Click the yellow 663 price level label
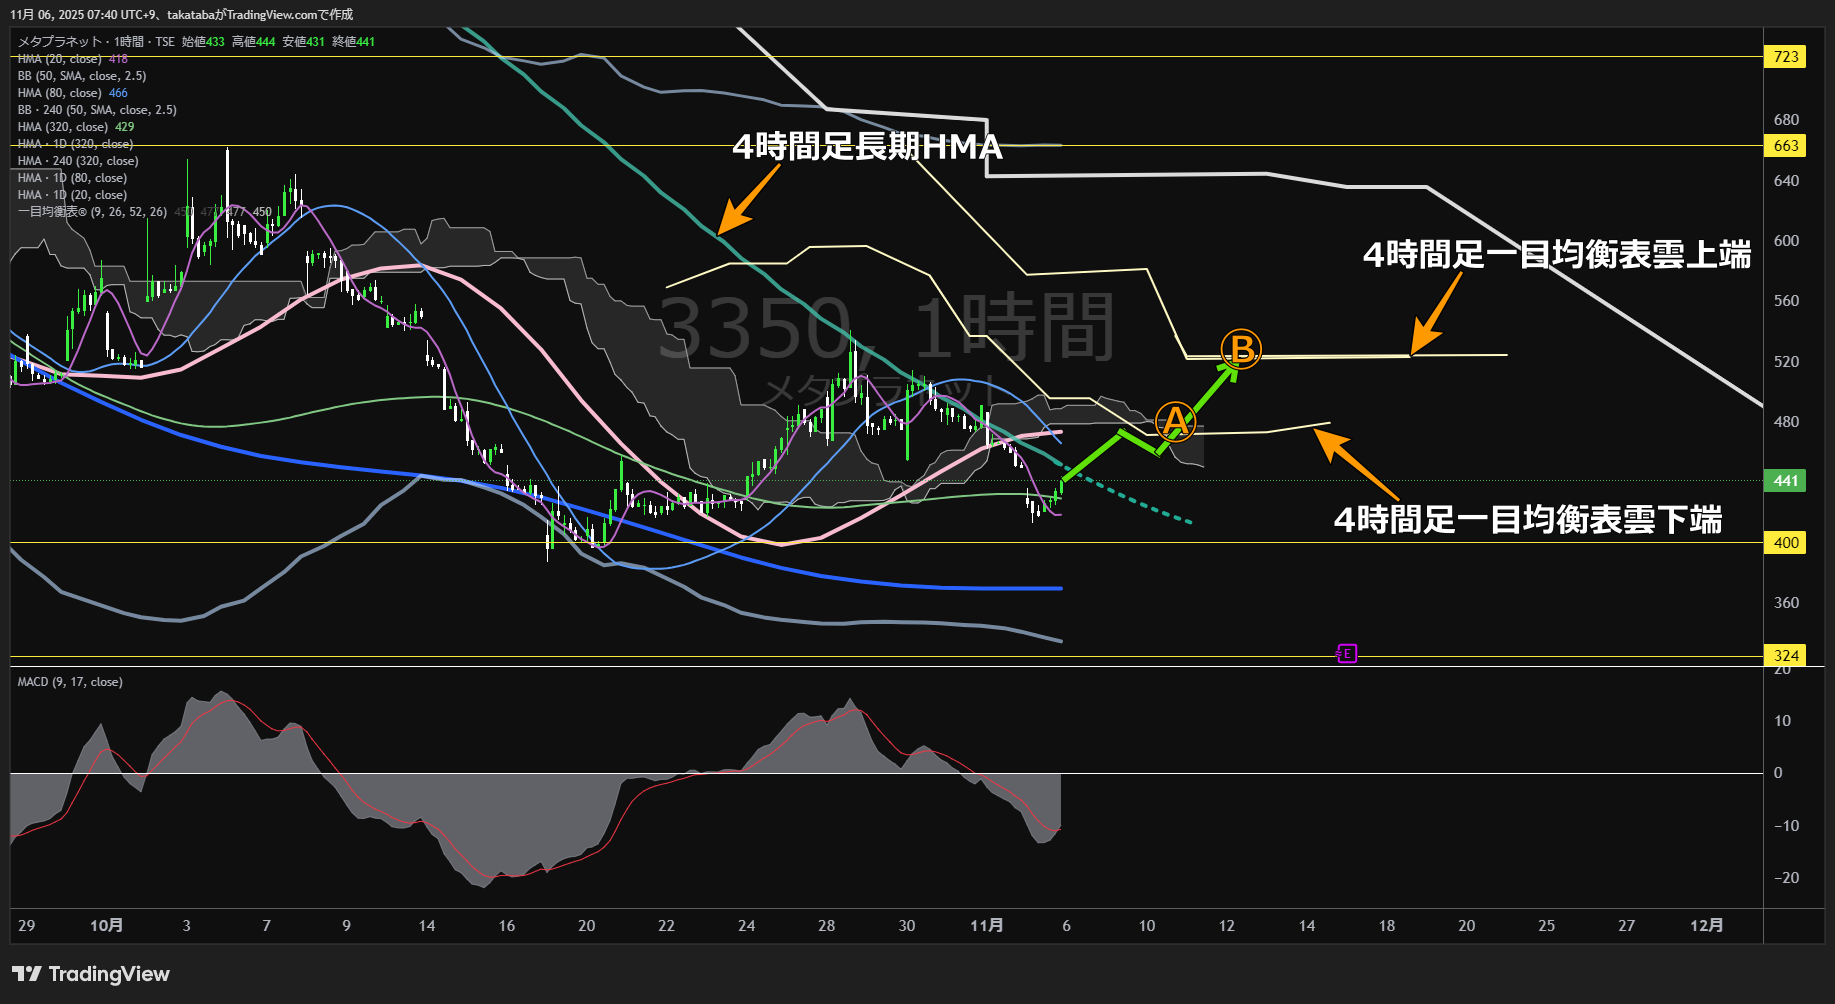 point(1786,146)
